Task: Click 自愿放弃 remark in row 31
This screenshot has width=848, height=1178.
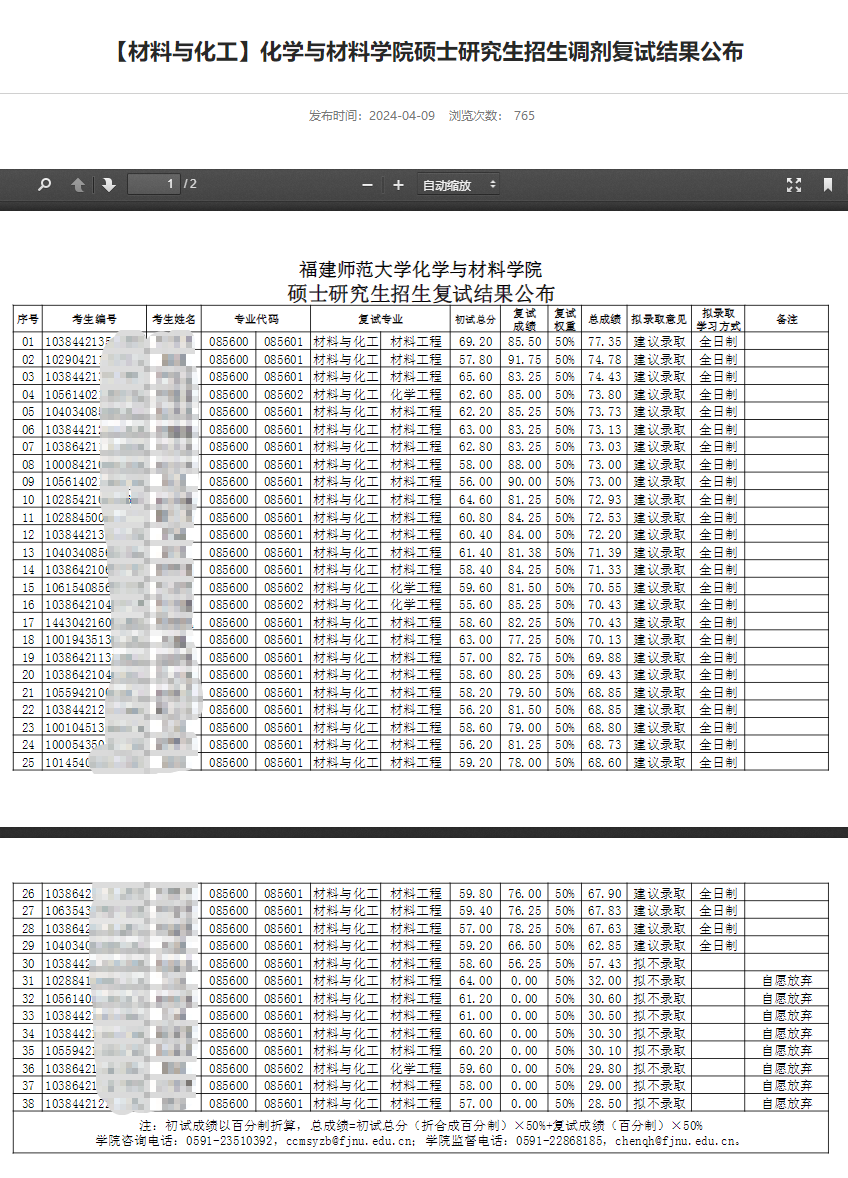Action: click(x=786, y=981)
